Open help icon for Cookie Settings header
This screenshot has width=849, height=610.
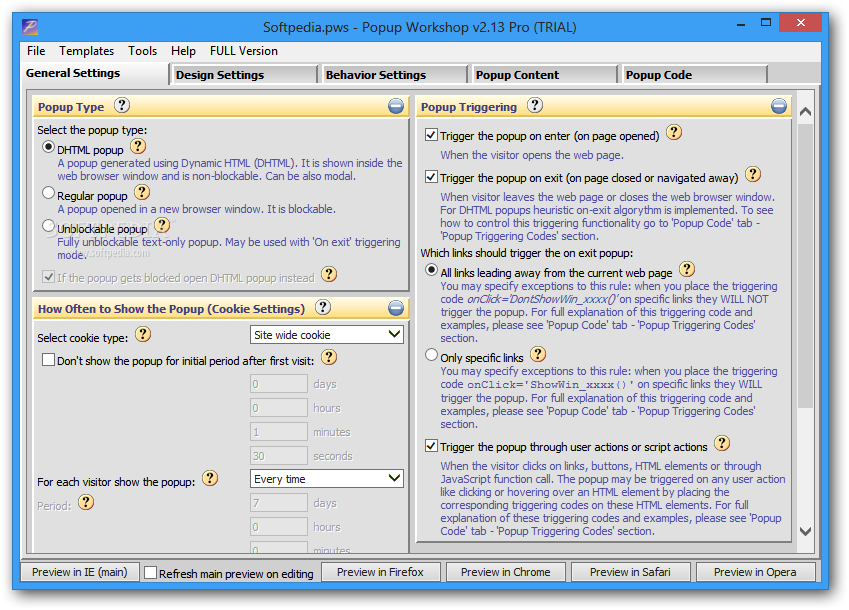tap(323, 307)
